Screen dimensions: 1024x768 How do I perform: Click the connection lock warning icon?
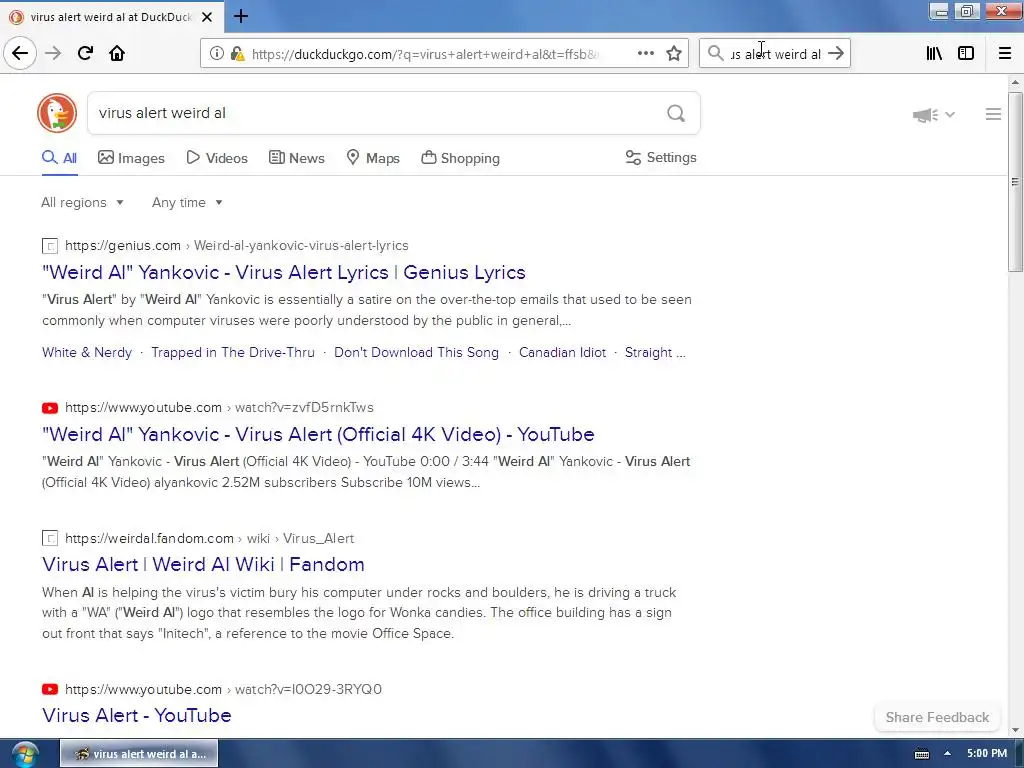pos(238,54)
